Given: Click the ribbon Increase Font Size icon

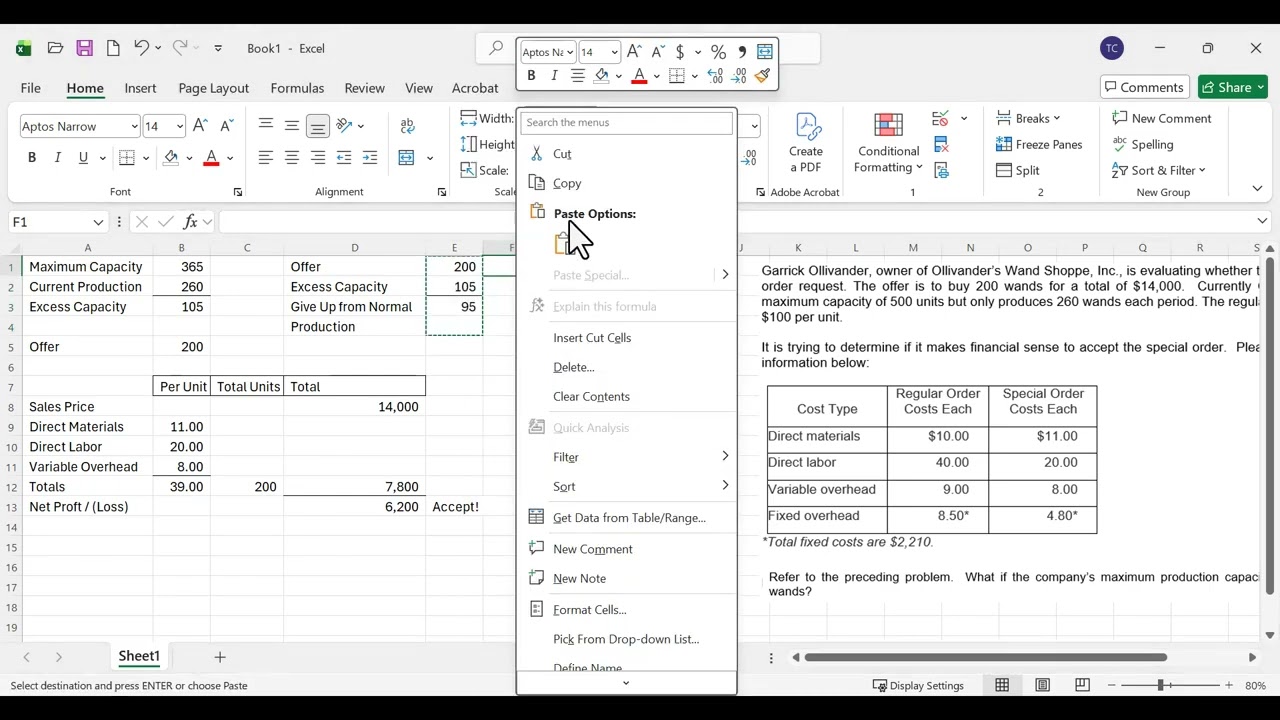Looking at the screenshot, I should tap(200, 126).
